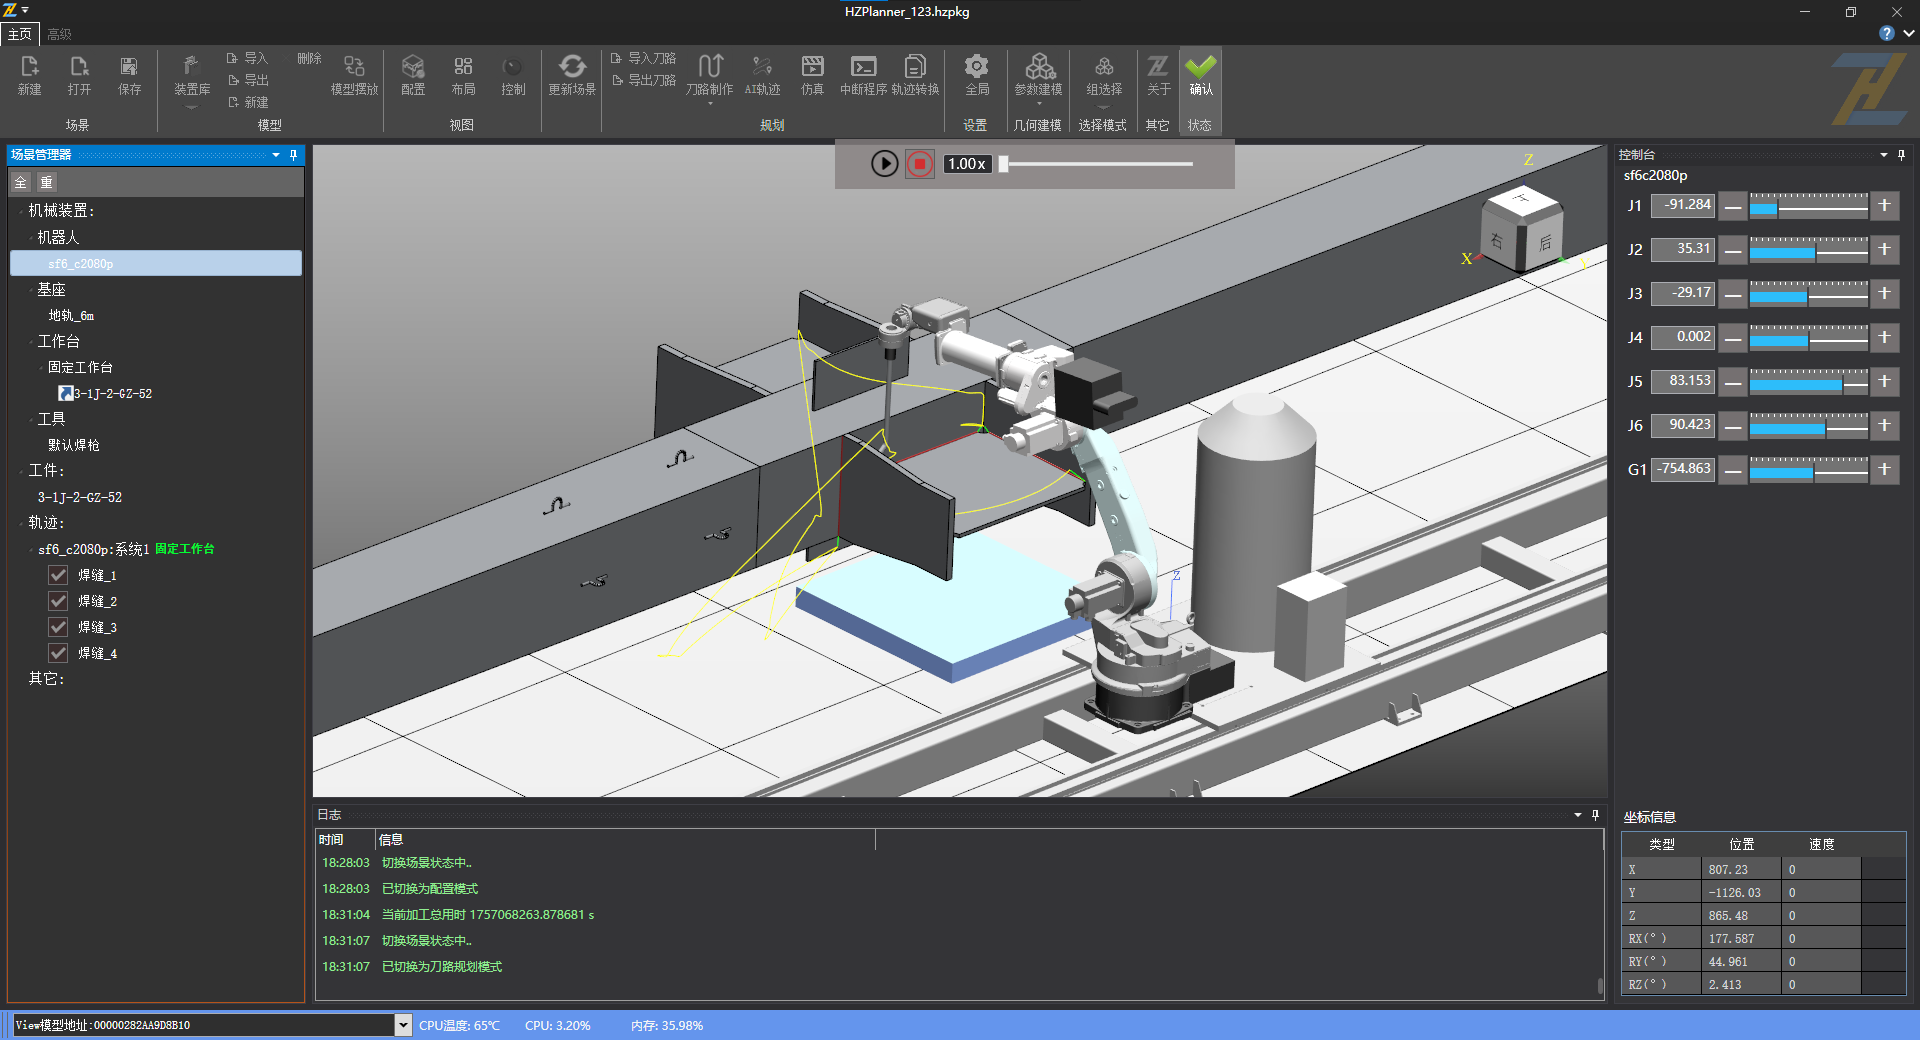Viewport: 1920px width, 1040px height.
Task: Collapse the 机械装置 tree node
Action: [x=21, y=211]
